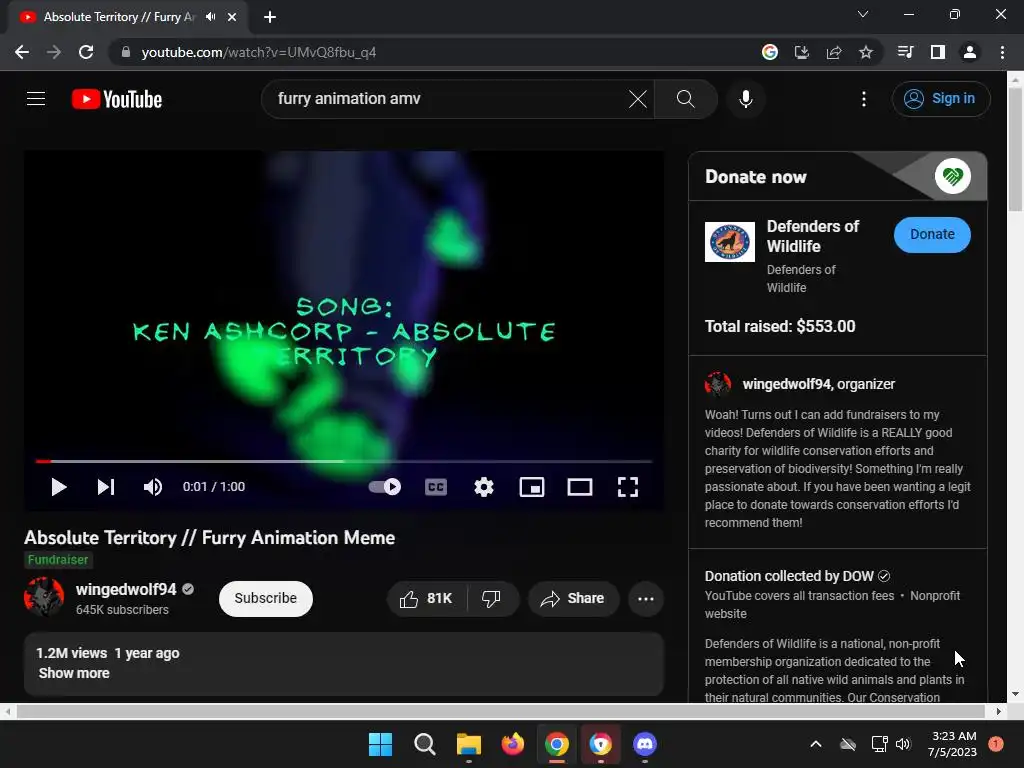Share this page from the toolbar
The image size is (1024, 768).
(x=833, y=52)
